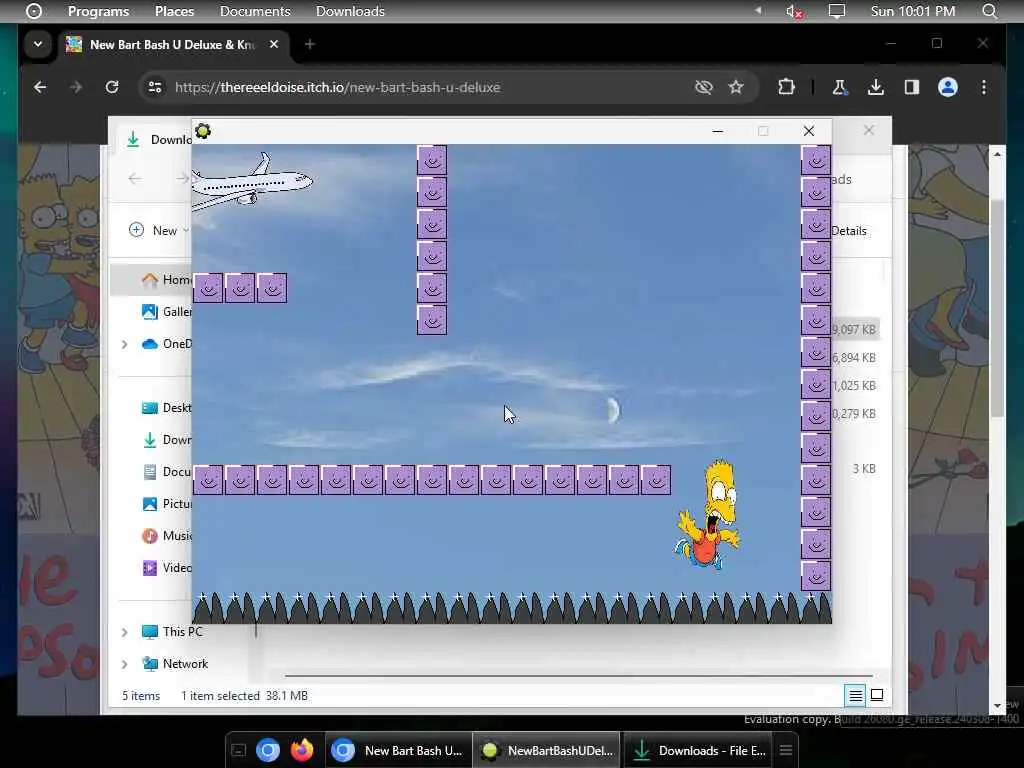Click the browser page vertical scrollbar thumb

click(x=997, y=307)
